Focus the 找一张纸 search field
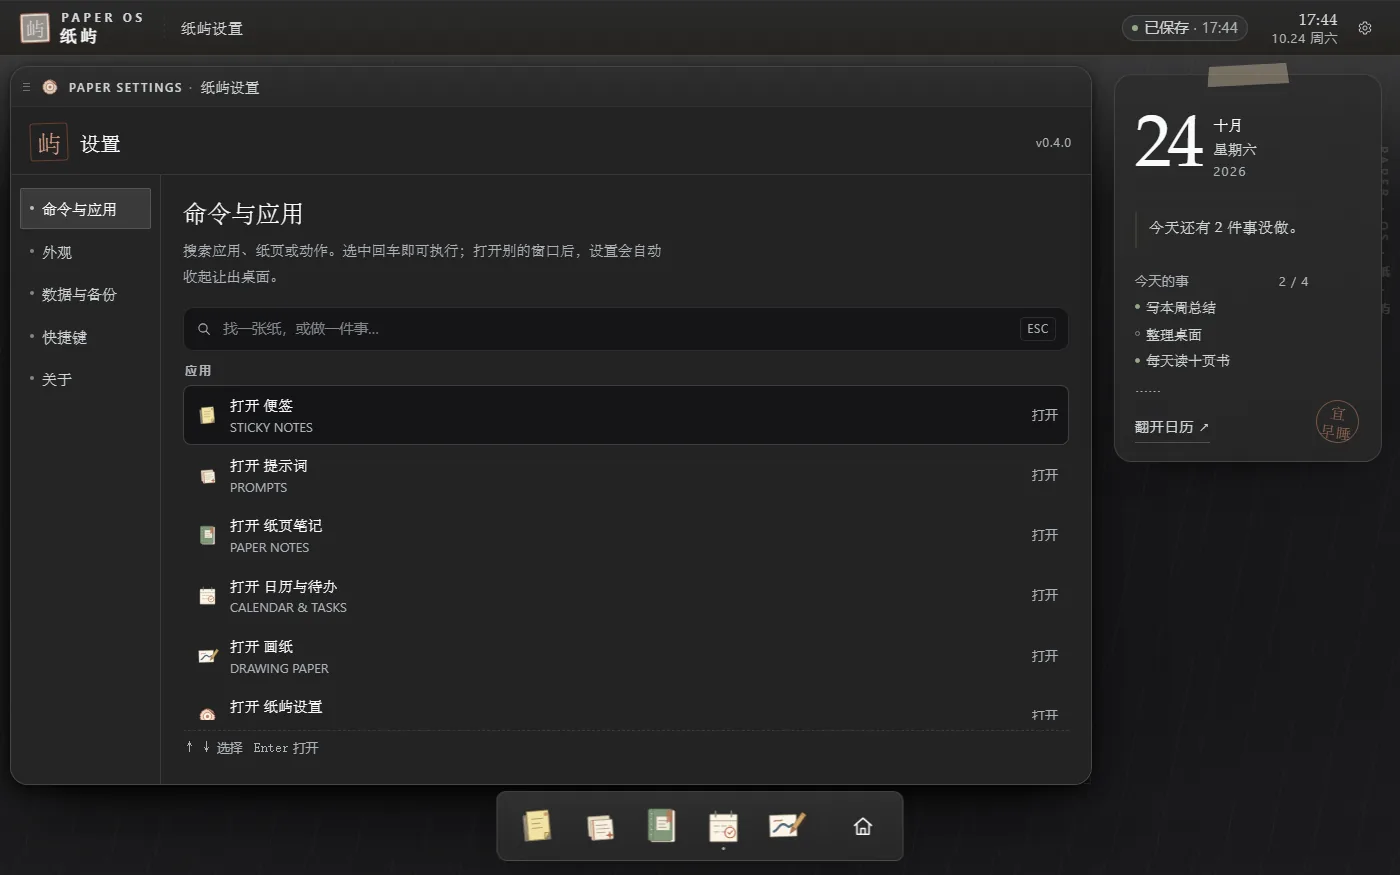This screenshot has height=875, width=1400. click(625, 329)
